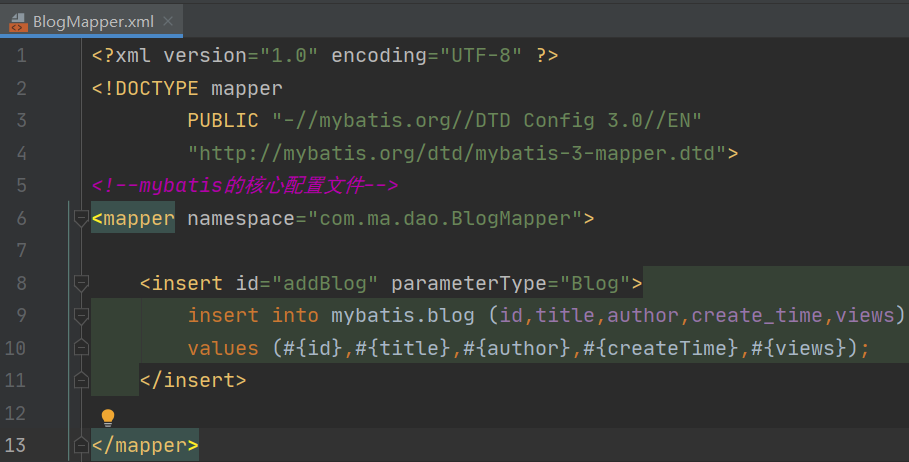Click fold end marker beside closing mapper tag
909x462 pixels.
[x=81, y=445]
